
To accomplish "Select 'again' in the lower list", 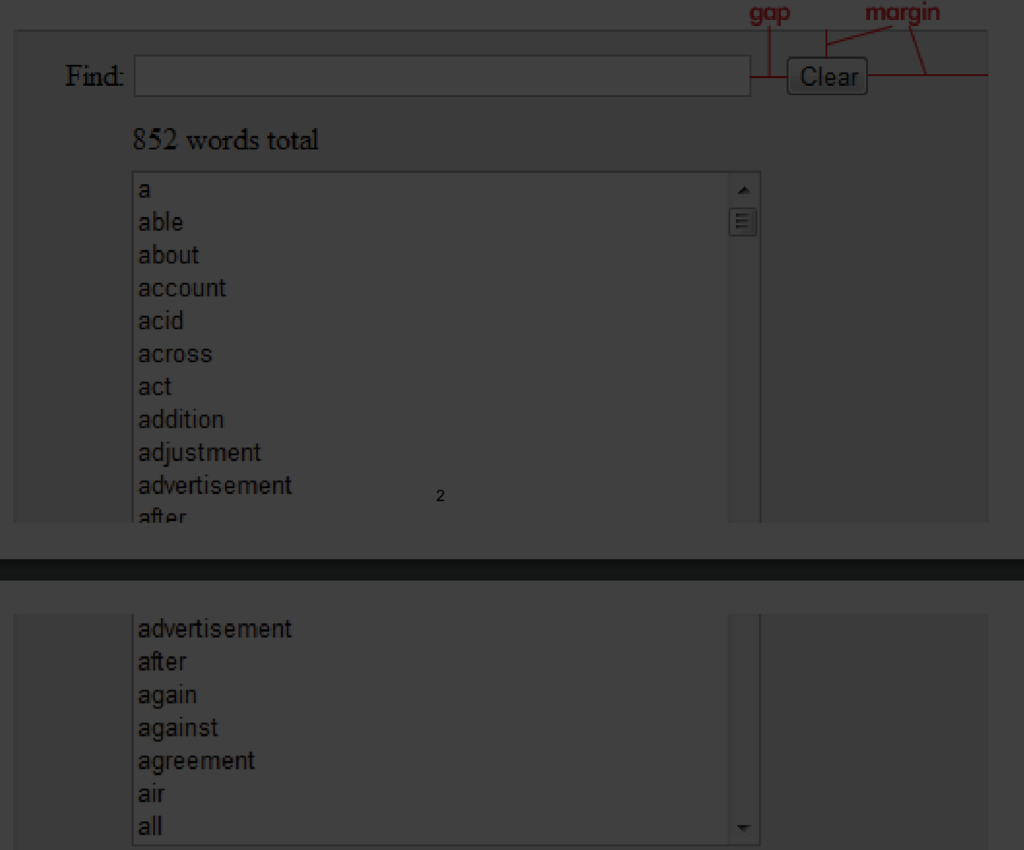I will click(x=167, y=695).
